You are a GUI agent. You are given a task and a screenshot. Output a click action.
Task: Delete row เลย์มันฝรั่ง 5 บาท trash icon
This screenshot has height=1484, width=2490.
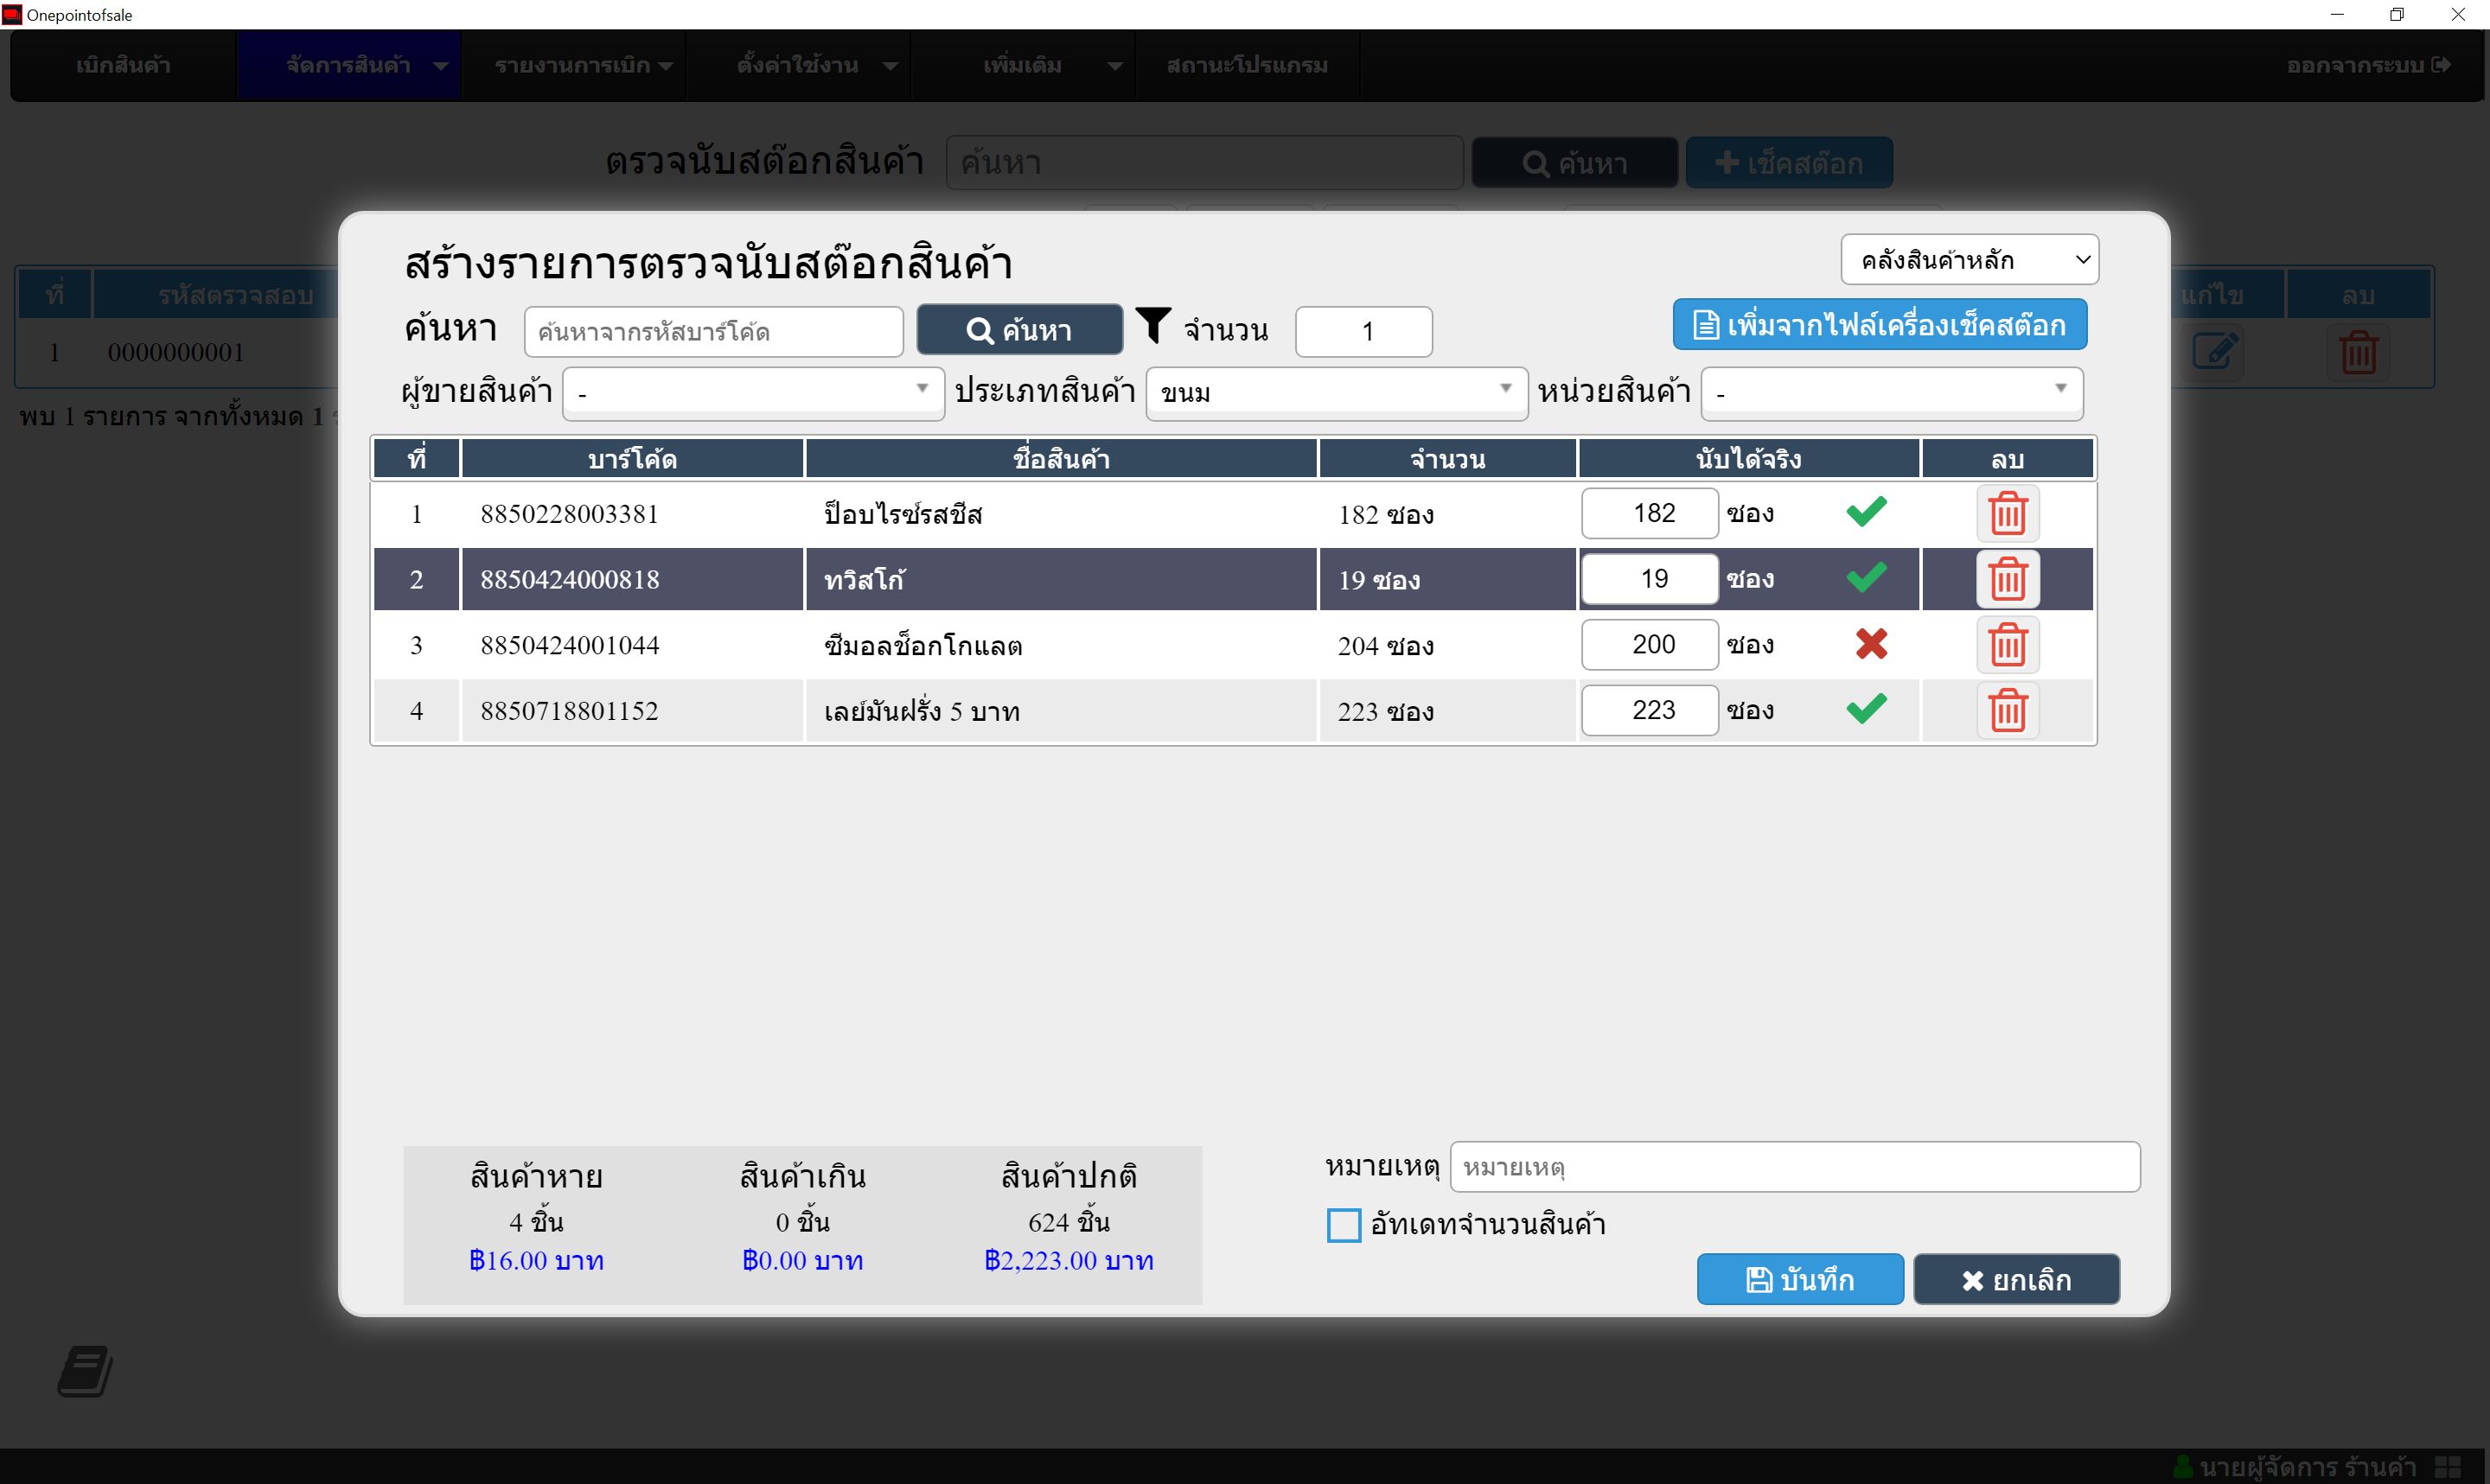[x=2007, y=711]
